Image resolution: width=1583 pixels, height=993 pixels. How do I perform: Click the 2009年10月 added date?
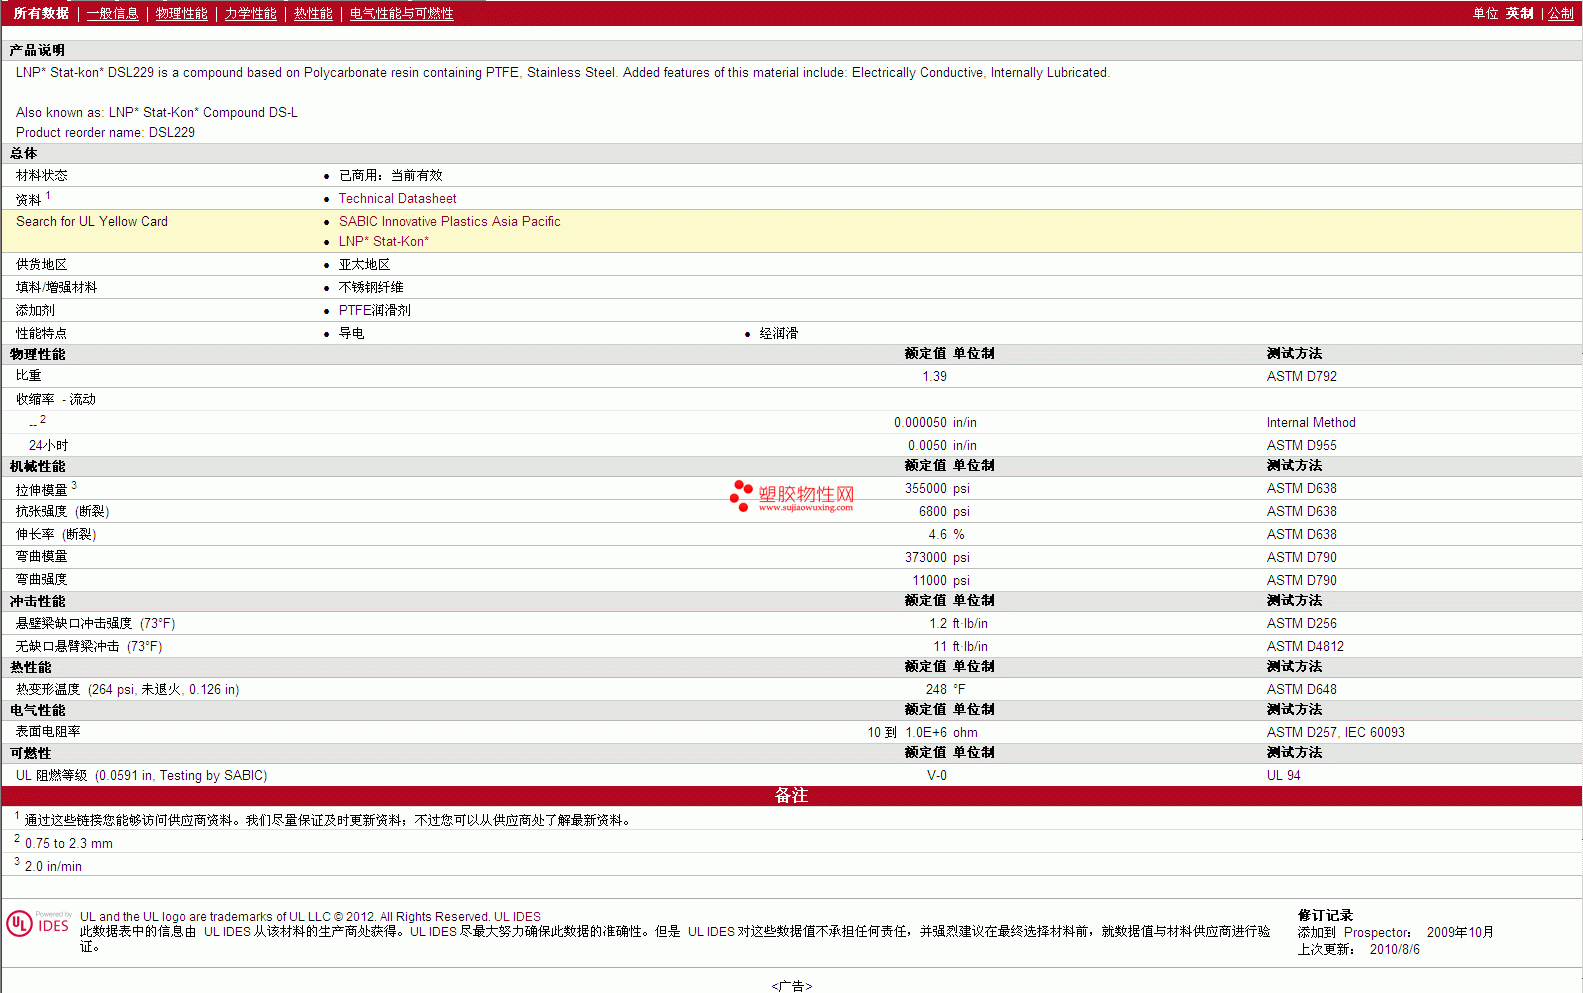[1460, 933]
